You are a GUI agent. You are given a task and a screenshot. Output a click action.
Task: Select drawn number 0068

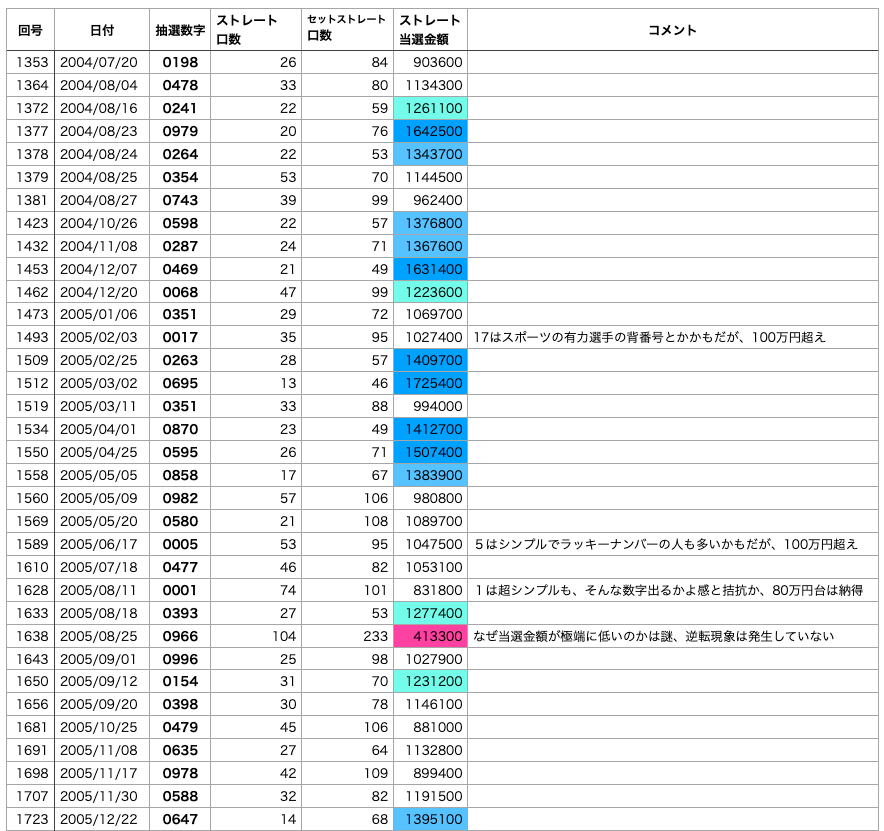point(180,292)
